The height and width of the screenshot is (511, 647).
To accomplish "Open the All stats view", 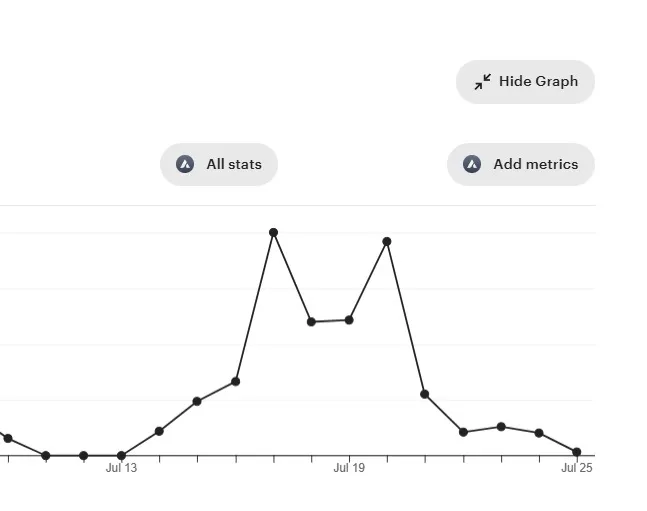I will 219,164.
